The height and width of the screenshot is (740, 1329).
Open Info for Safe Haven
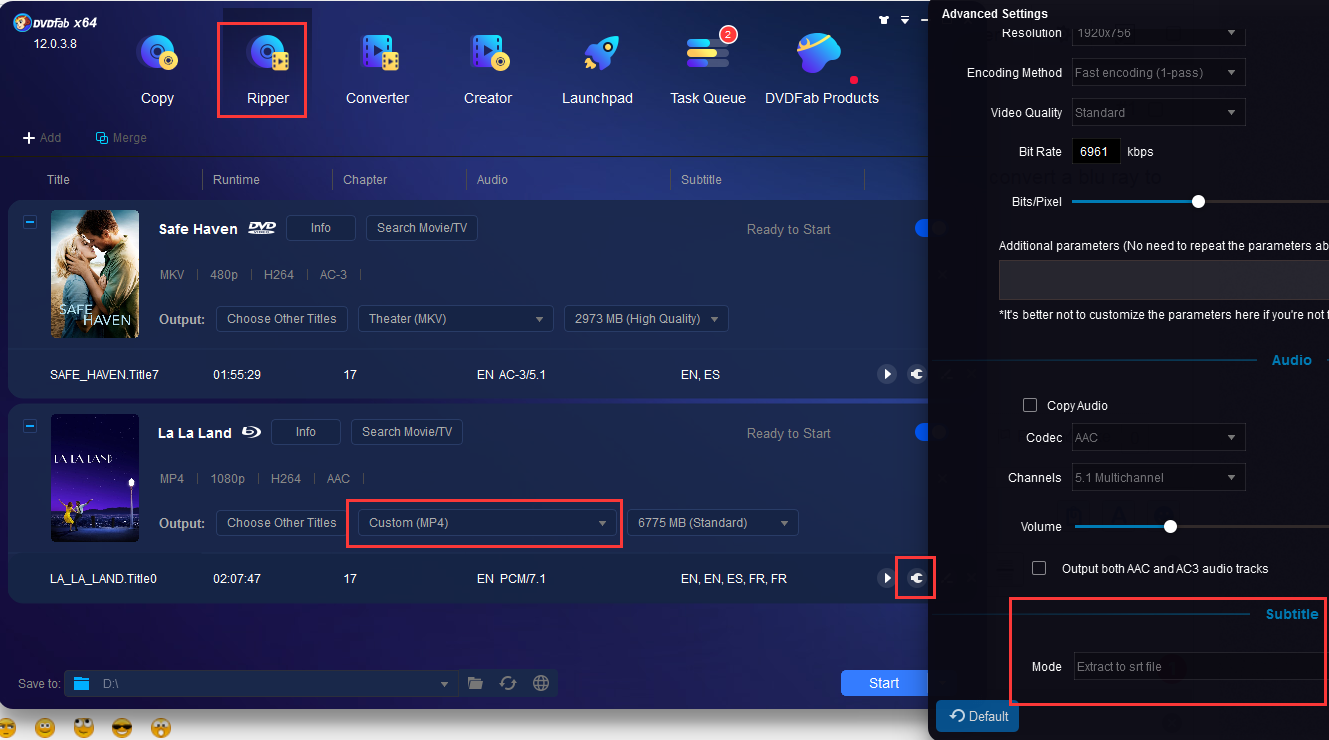pos(321,228)
